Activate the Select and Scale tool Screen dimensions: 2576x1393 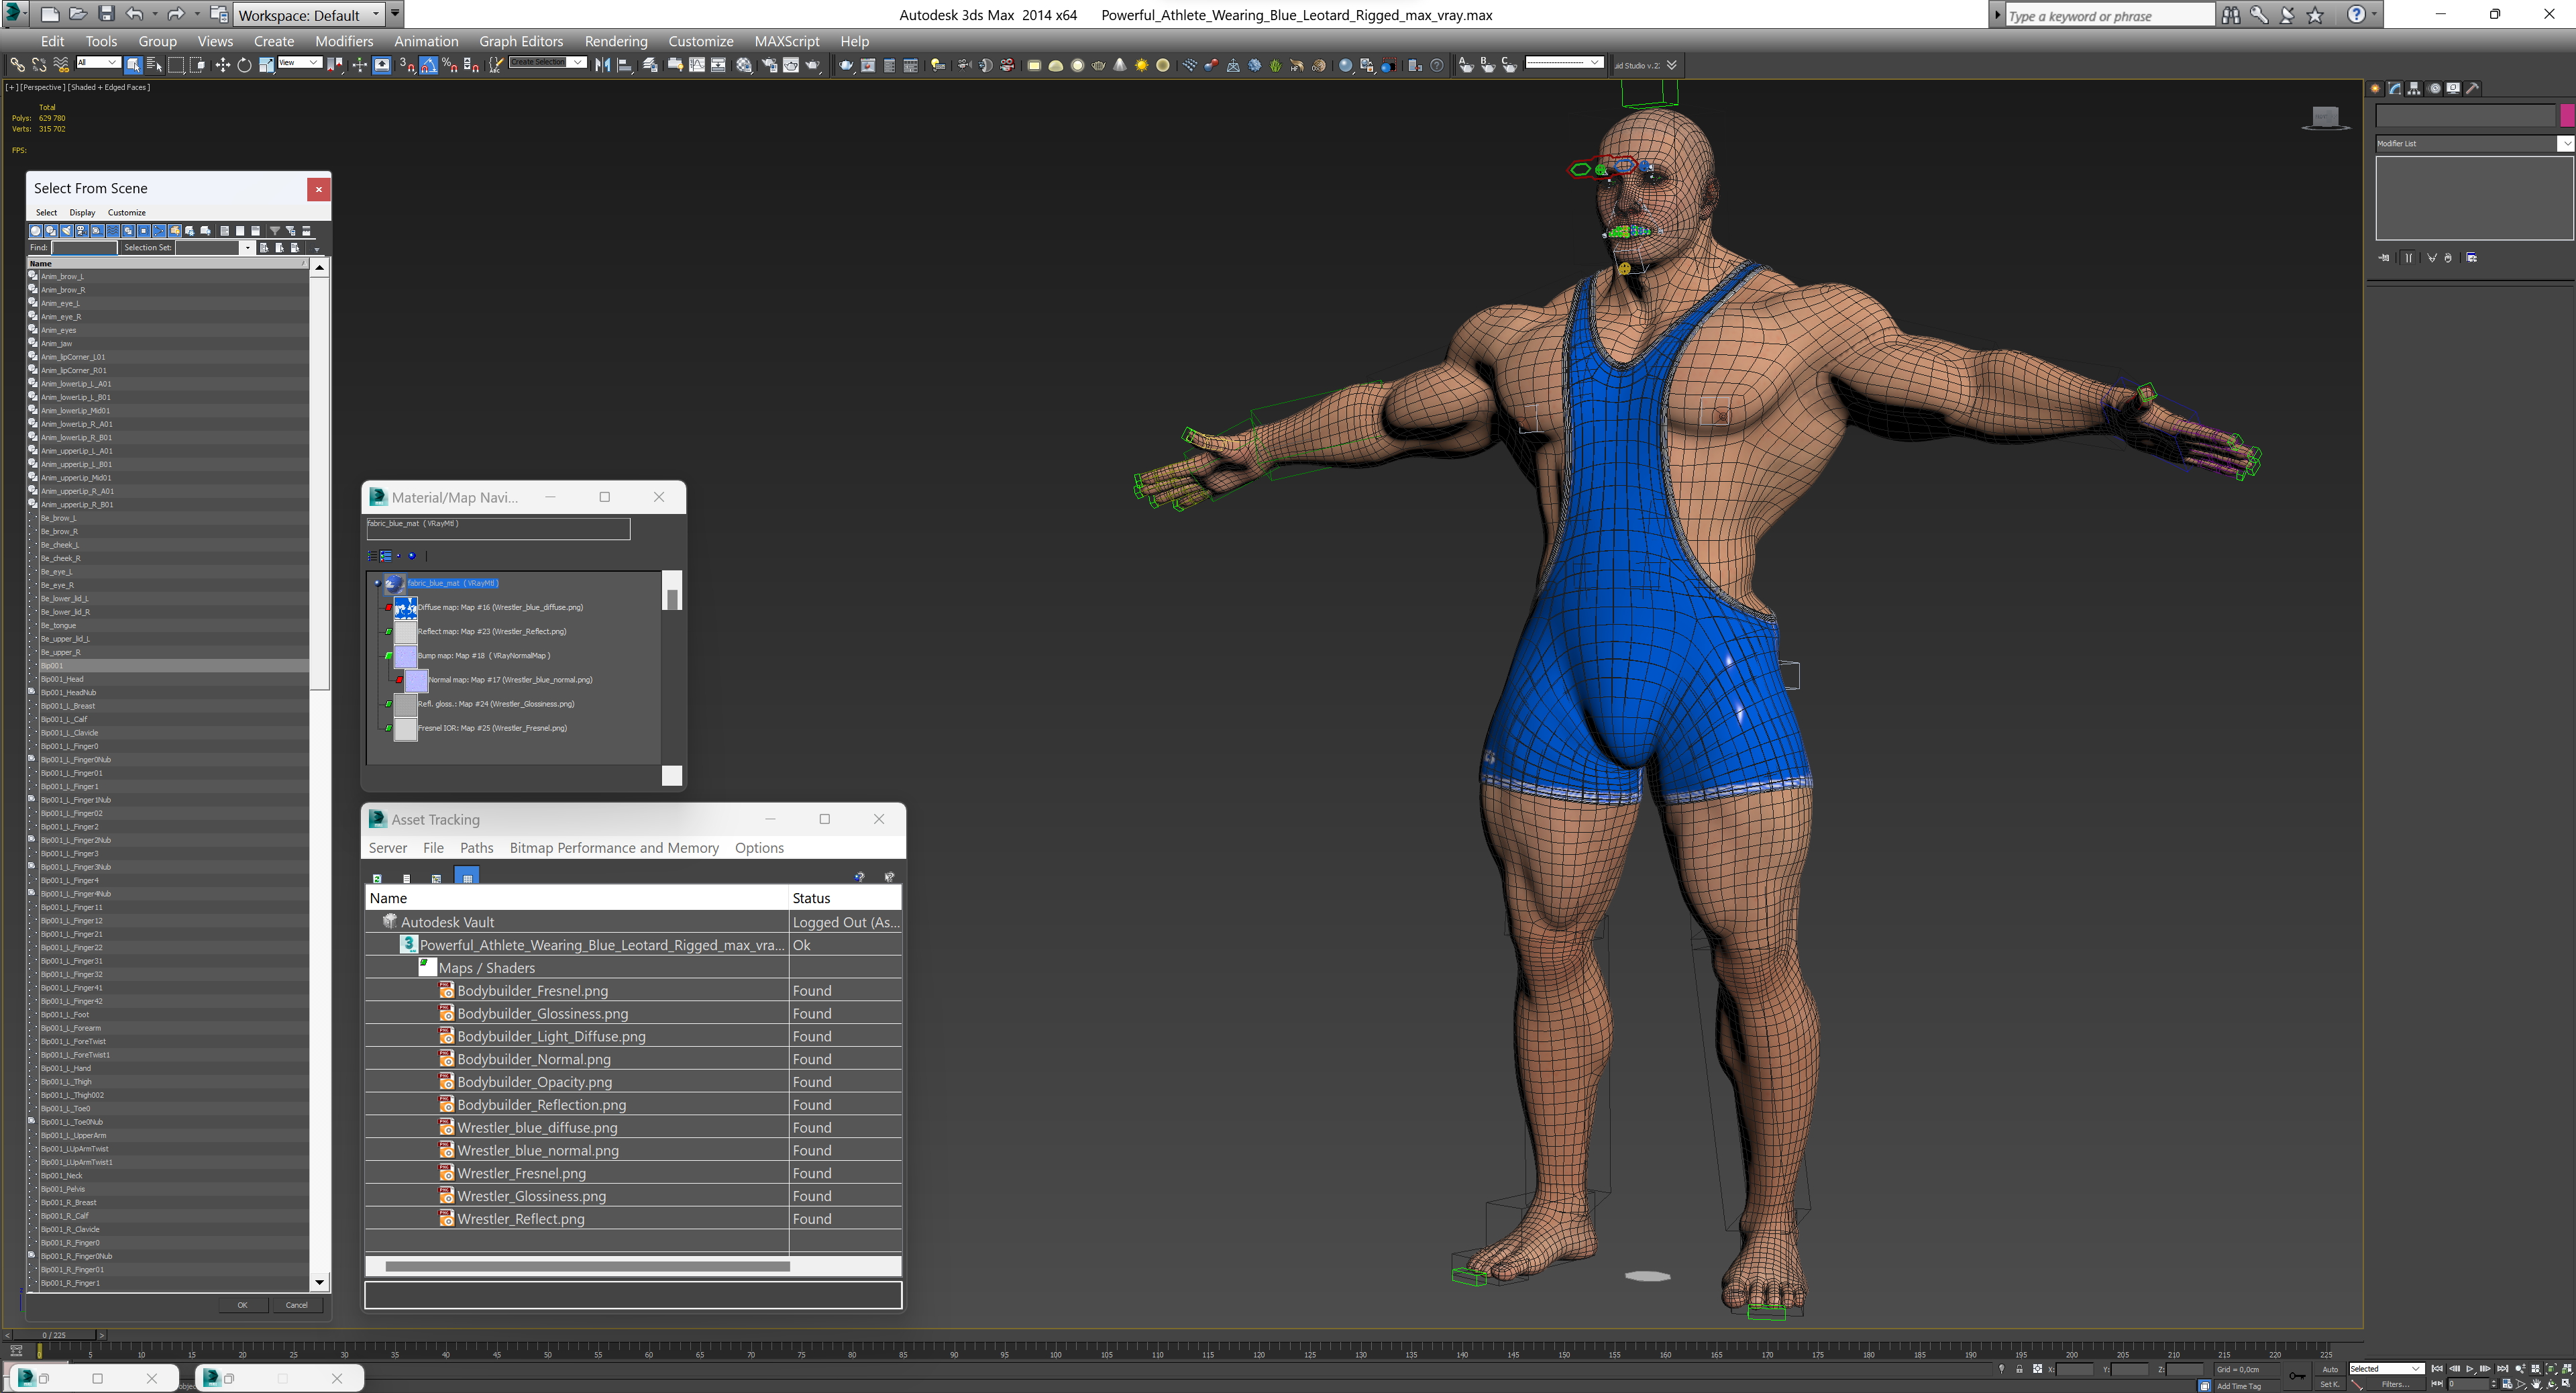[x=266, y=65]
